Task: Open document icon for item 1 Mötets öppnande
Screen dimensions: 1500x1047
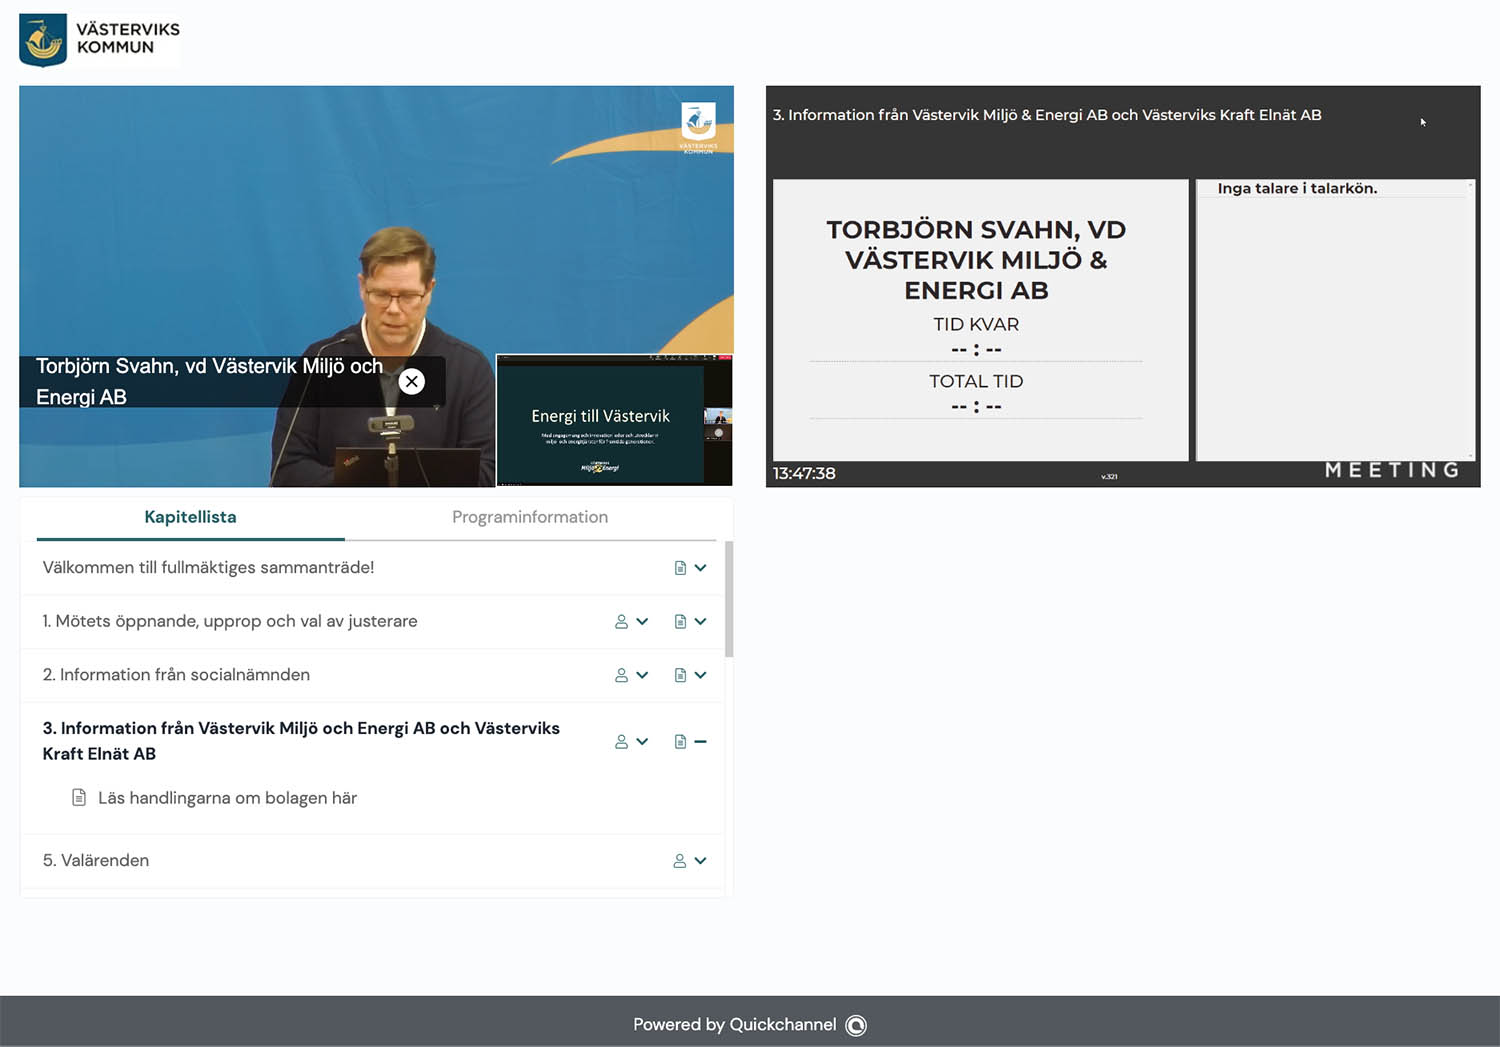Action: [x=681, y=622]
